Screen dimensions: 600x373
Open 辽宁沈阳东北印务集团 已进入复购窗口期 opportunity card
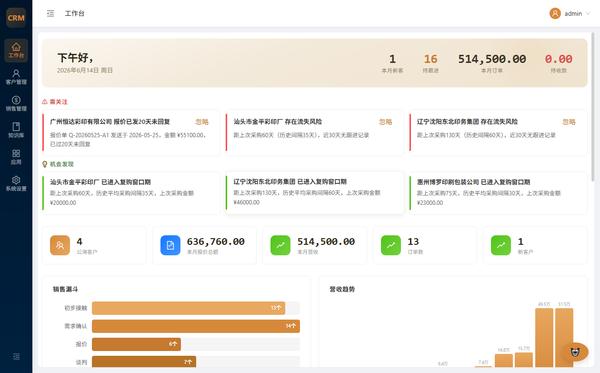pyautogui.click(x=315, y=192)
